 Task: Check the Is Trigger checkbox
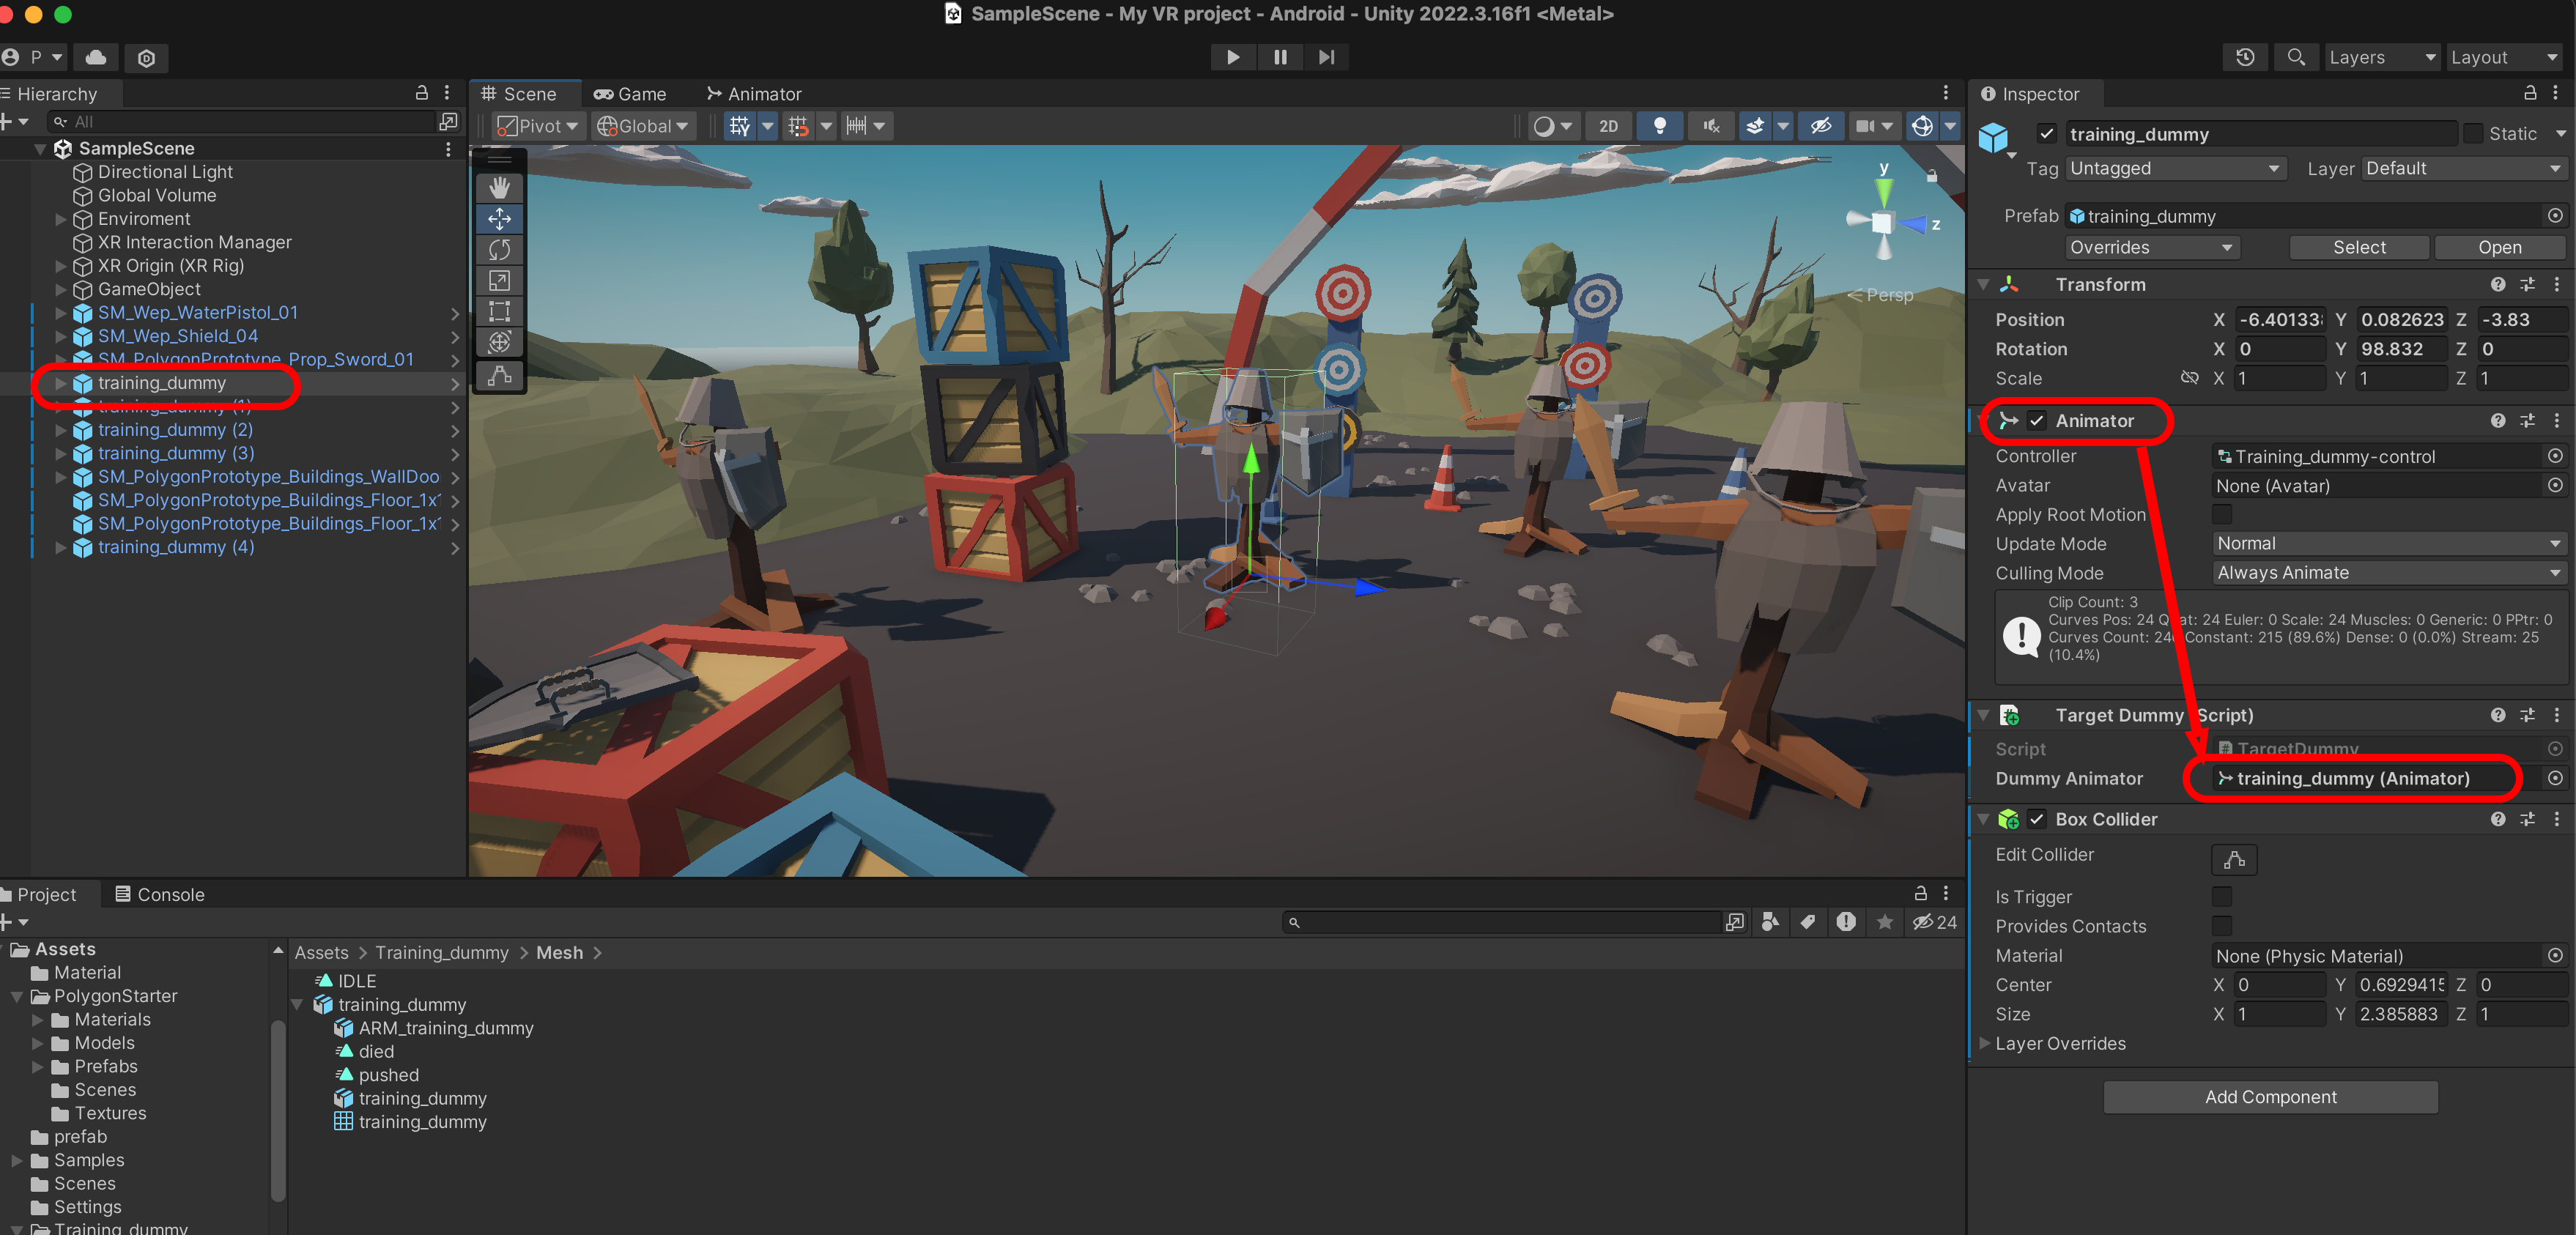2221,897
